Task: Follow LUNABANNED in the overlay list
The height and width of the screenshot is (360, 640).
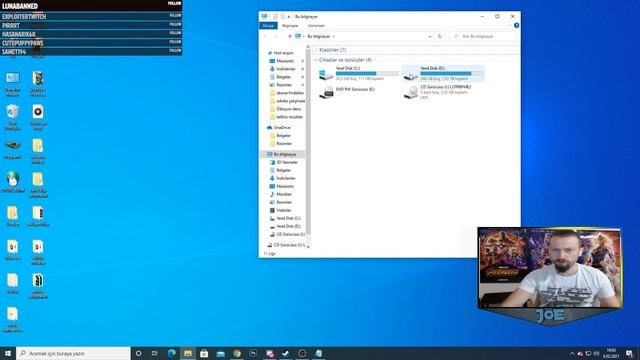Action: click(174, 3)
